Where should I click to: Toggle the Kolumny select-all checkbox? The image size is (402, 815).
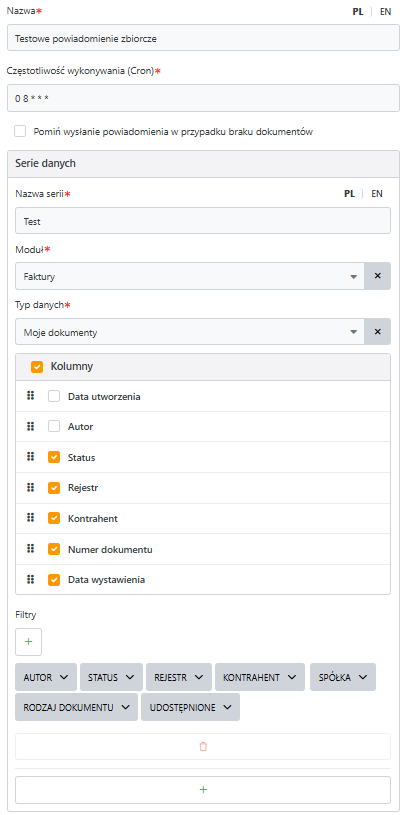[37, 366]
